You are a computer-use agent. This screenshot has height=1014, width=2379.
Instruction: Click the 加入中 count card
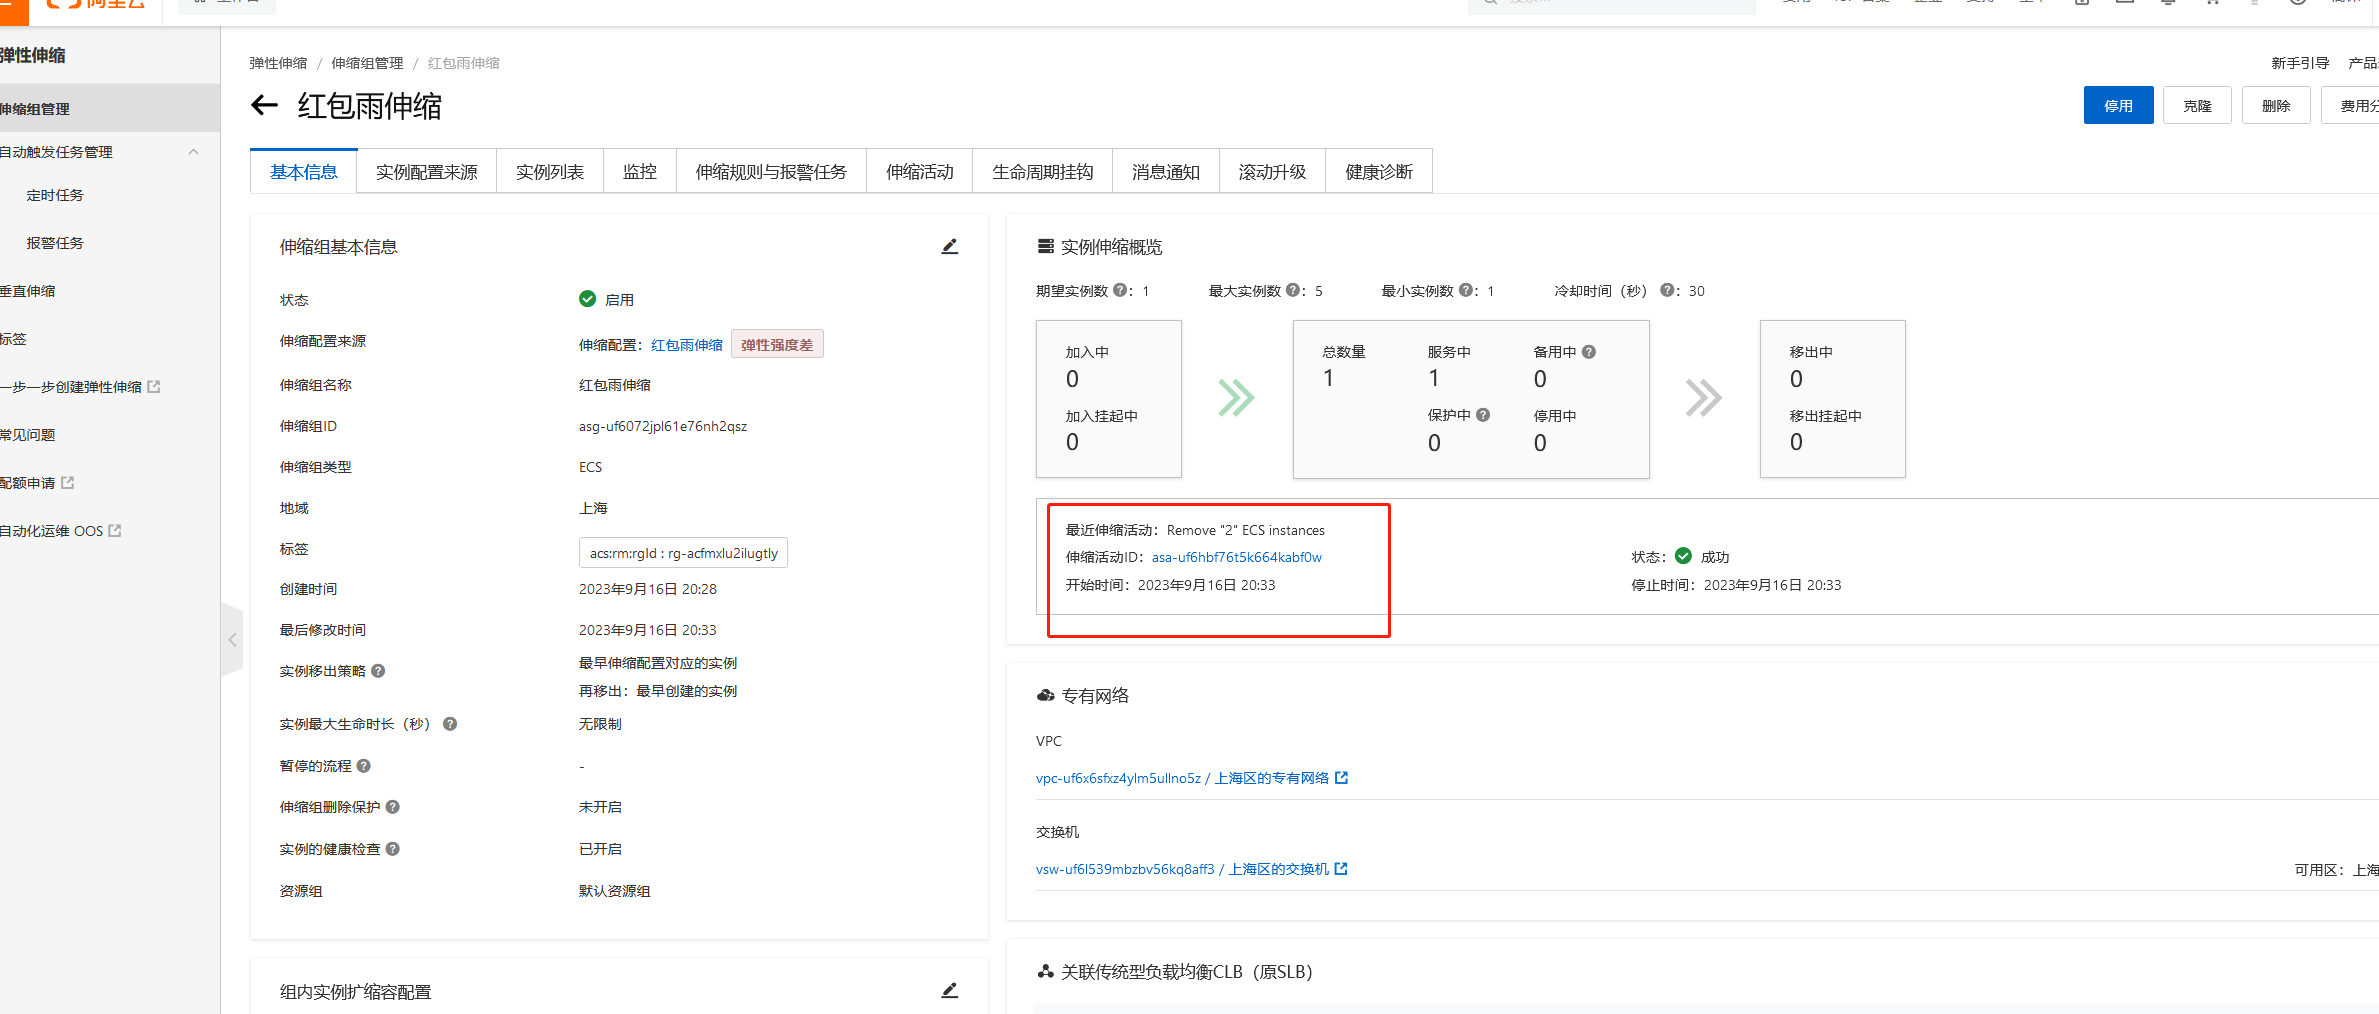[1109, 399]
